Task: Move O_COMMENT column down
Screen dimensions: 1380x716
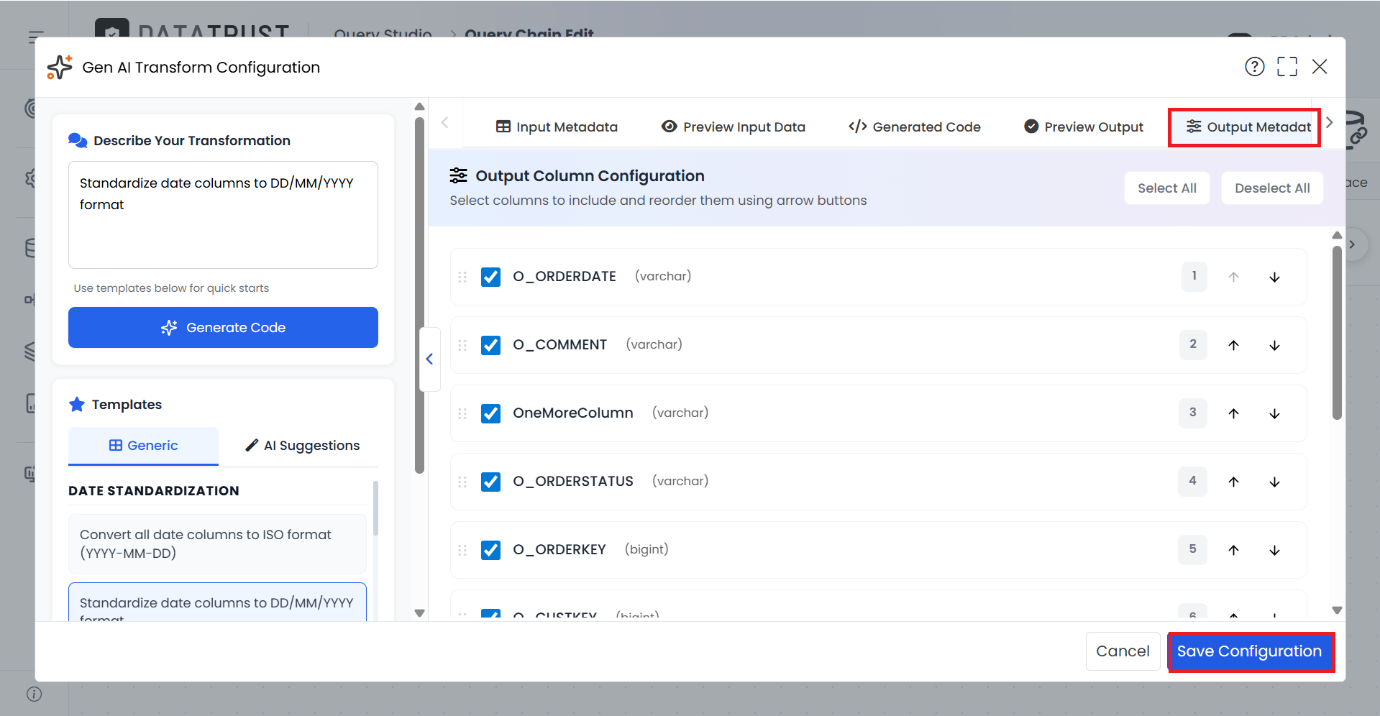Action: click(x=1275, y=345)
